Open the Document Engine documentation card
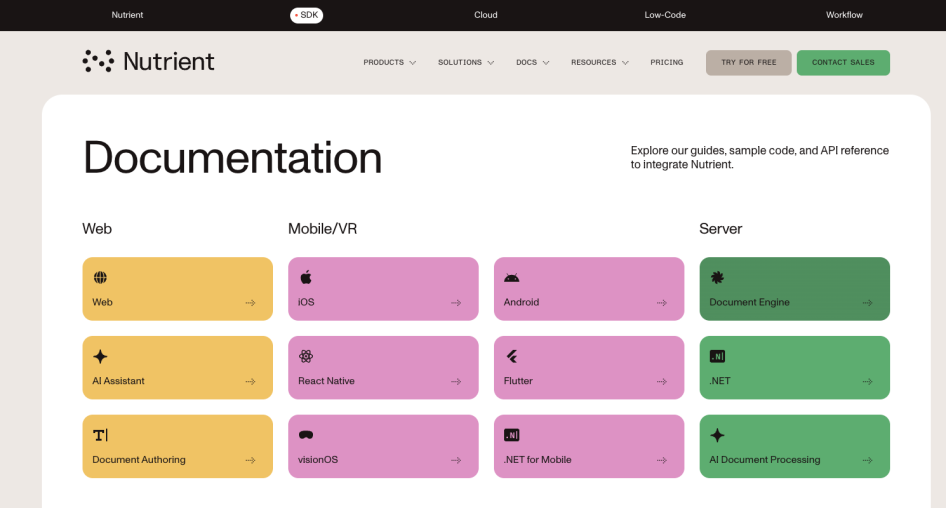This screenshot has height=508, width=946. click(795, 289)
